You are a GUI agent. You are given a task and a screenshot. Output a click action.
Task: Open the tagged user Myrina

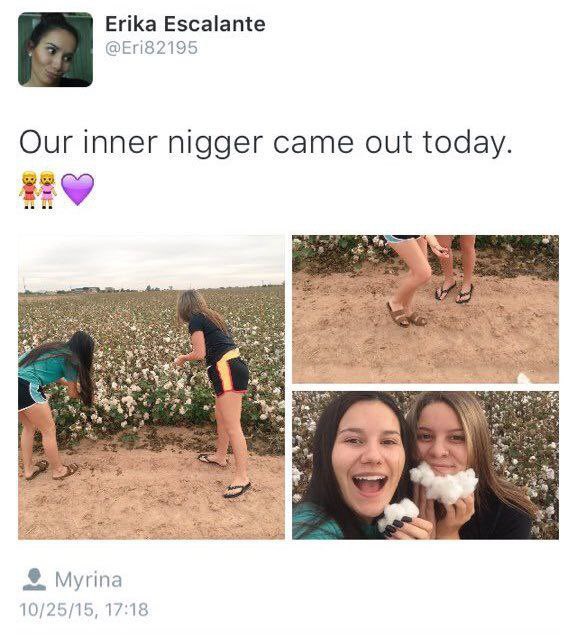point(88,580)
